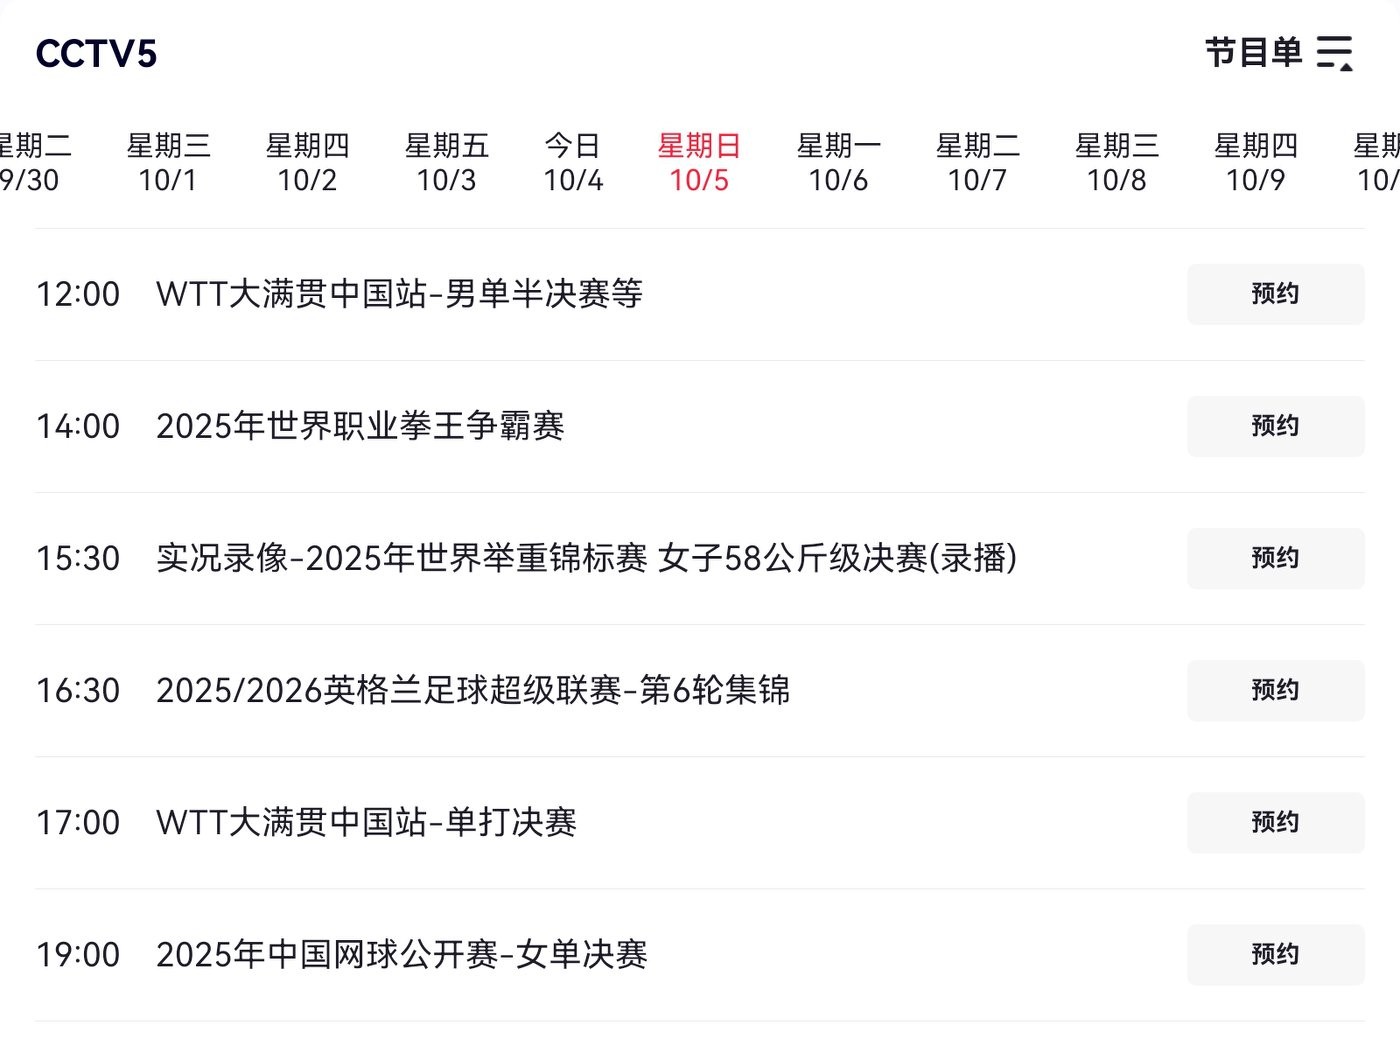
Task: Switch to 星期一 10/6 schedule
Action: 838,163
